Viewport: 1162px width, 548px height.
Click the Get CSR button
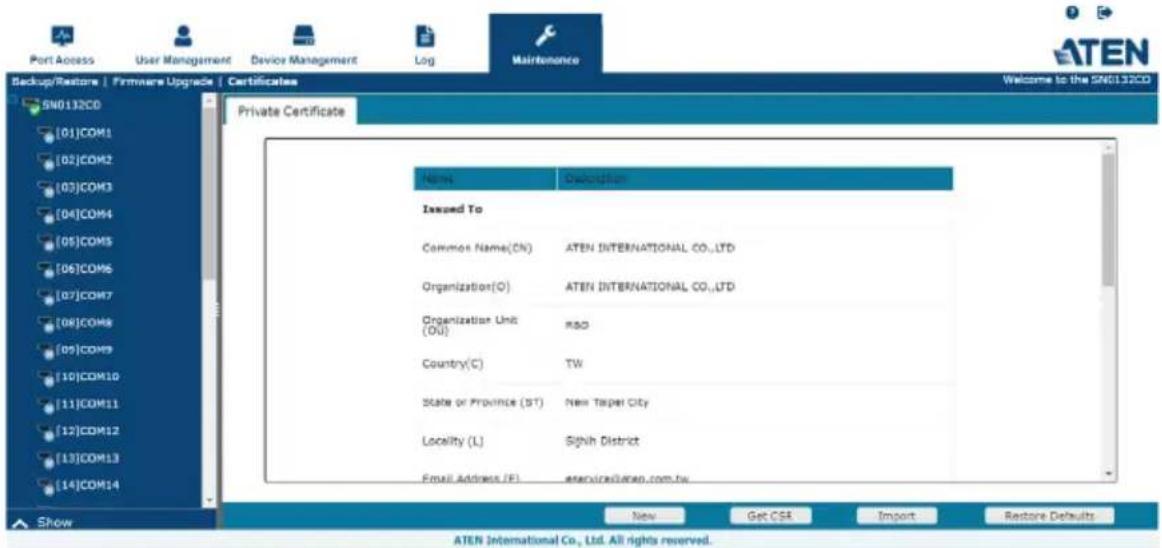coord(770,515)
